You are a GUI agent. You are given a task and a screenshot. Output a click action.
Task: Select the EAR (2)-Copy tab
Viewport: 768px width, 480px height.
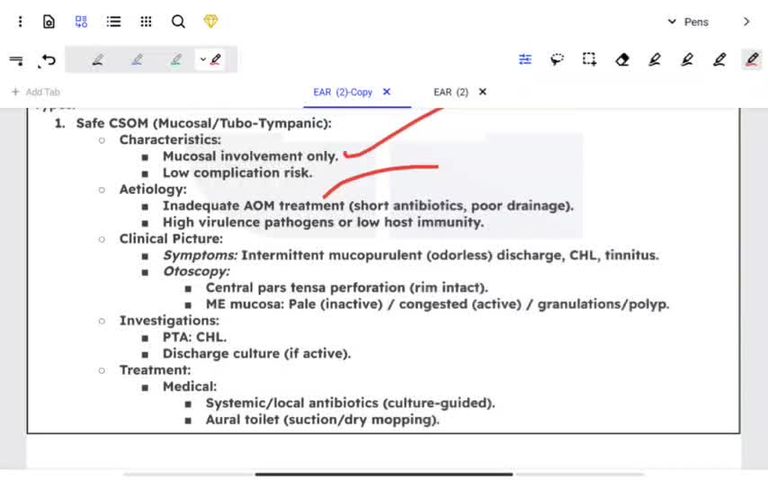(342, 92)
